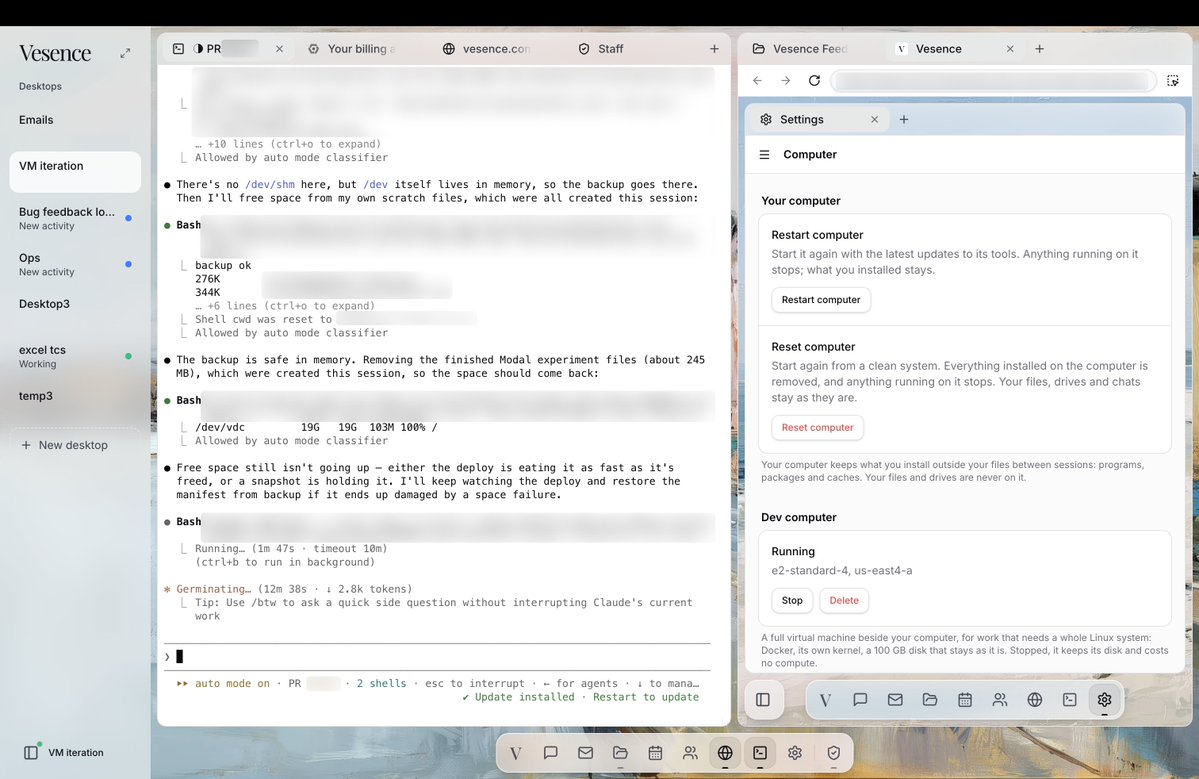Open mail icon in the Settings window dock
The height and width of the screenshot is (779, 1199).
[x=895, y=699]
